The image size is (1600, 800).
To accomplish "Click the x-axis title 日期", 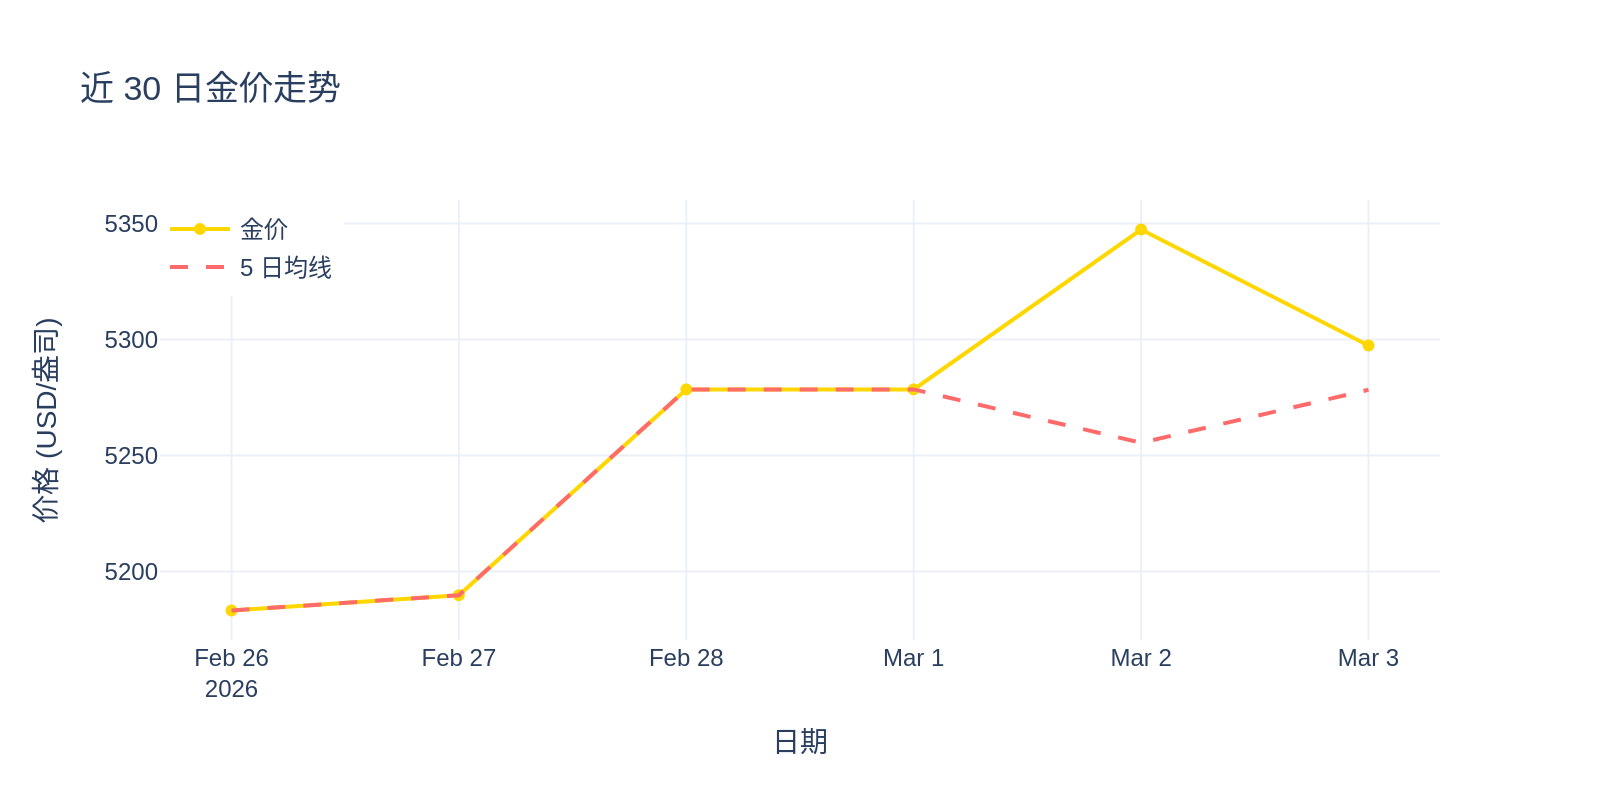I will pyautogui.click(x=800, y=741).
